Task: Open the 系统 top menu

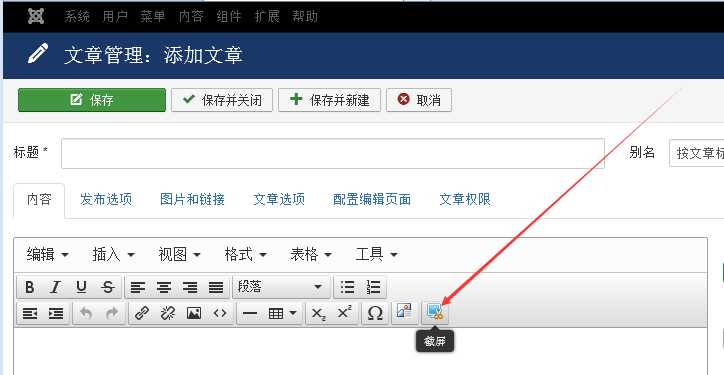Action: click(x=77, y=16)
